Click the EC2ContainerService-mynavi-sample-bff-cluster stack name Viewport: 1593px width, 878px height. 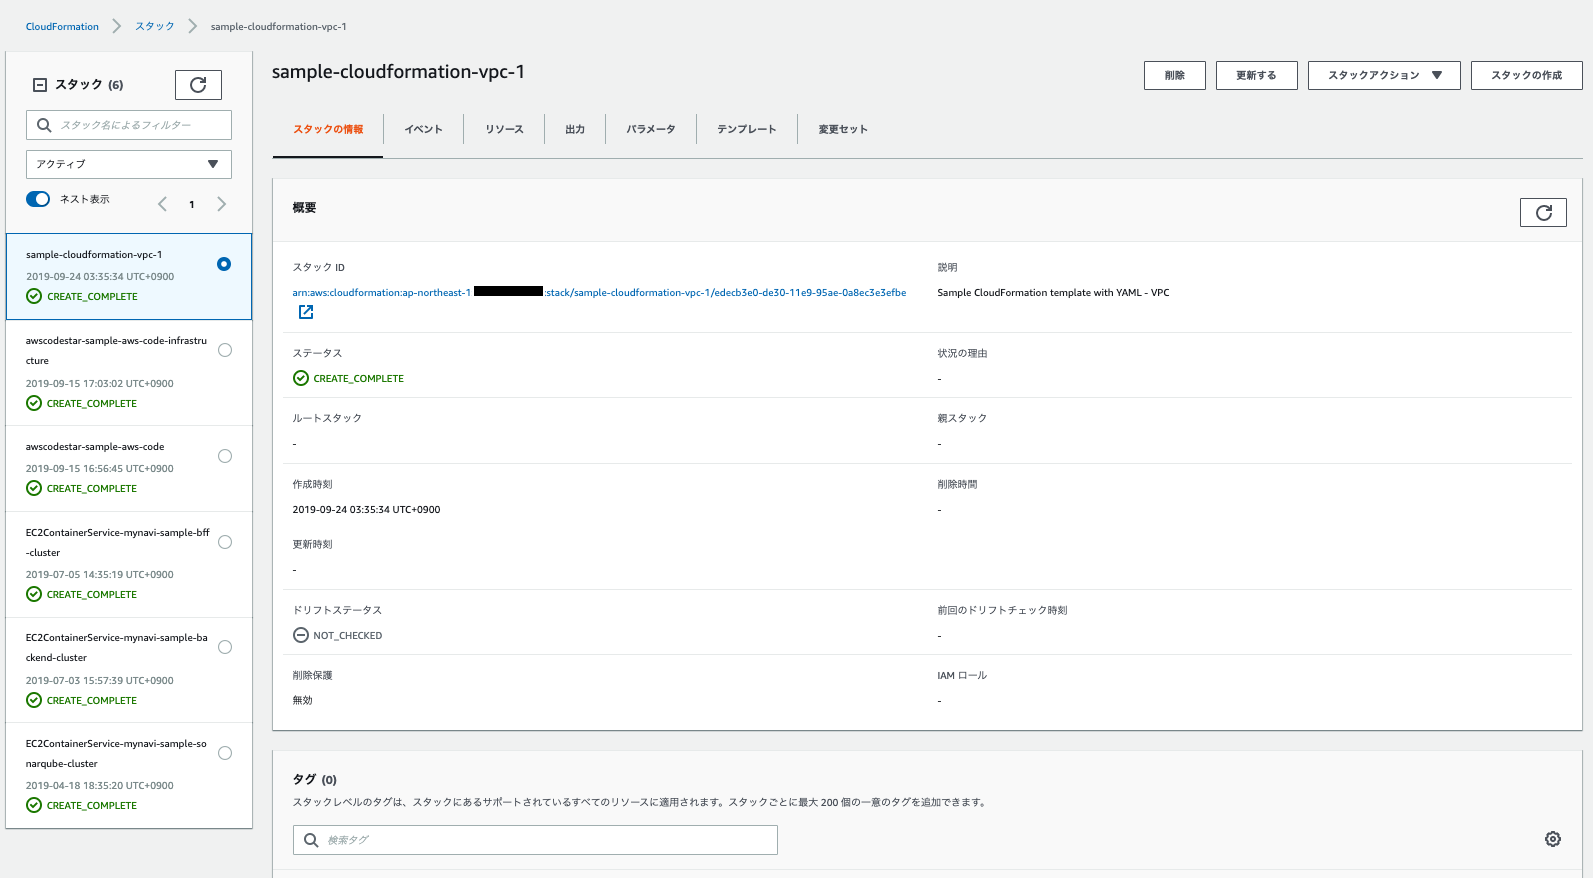(x=118, y=542)
